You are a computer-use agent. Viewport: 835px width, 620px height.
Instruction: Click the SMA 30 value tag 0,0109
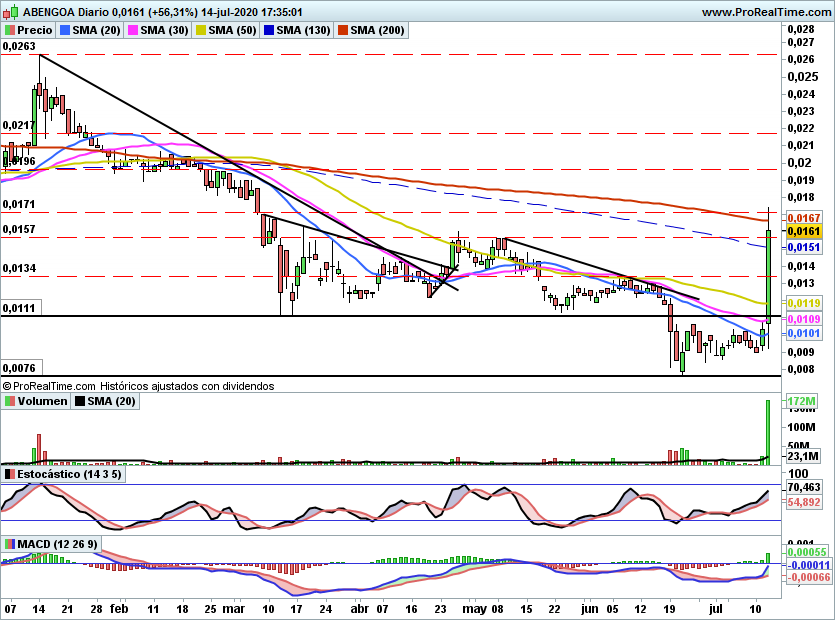804,319
